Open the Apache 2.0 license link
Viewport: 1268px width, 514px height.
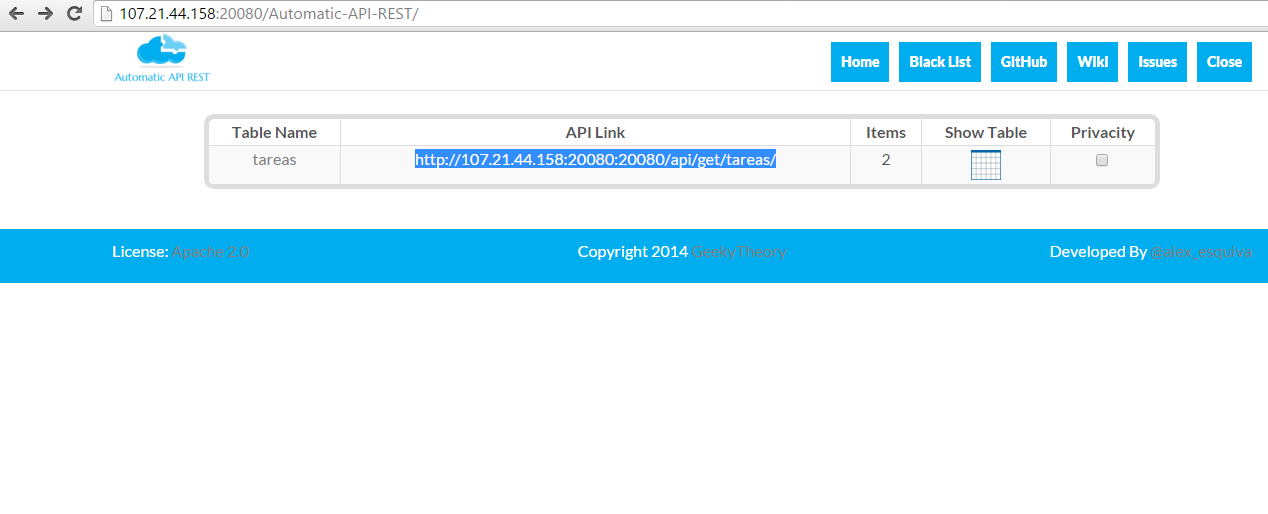210,252
